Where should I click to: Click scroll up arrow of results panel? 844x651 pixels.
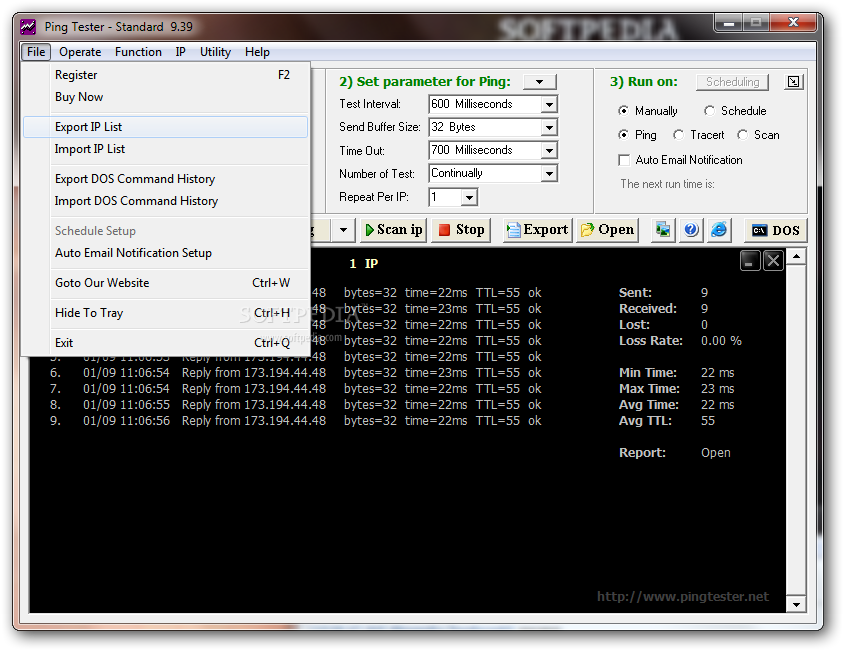pyautogui.click(x=796, y=257)
